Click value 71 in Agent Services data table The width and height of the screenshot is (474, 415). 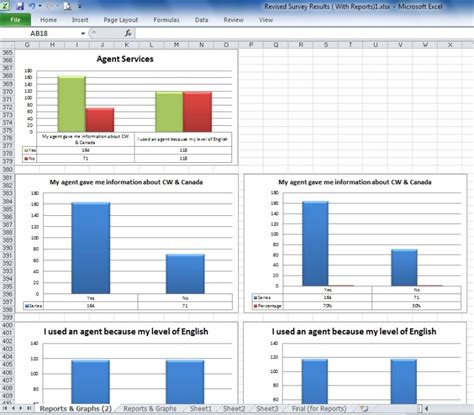[85, 159]
